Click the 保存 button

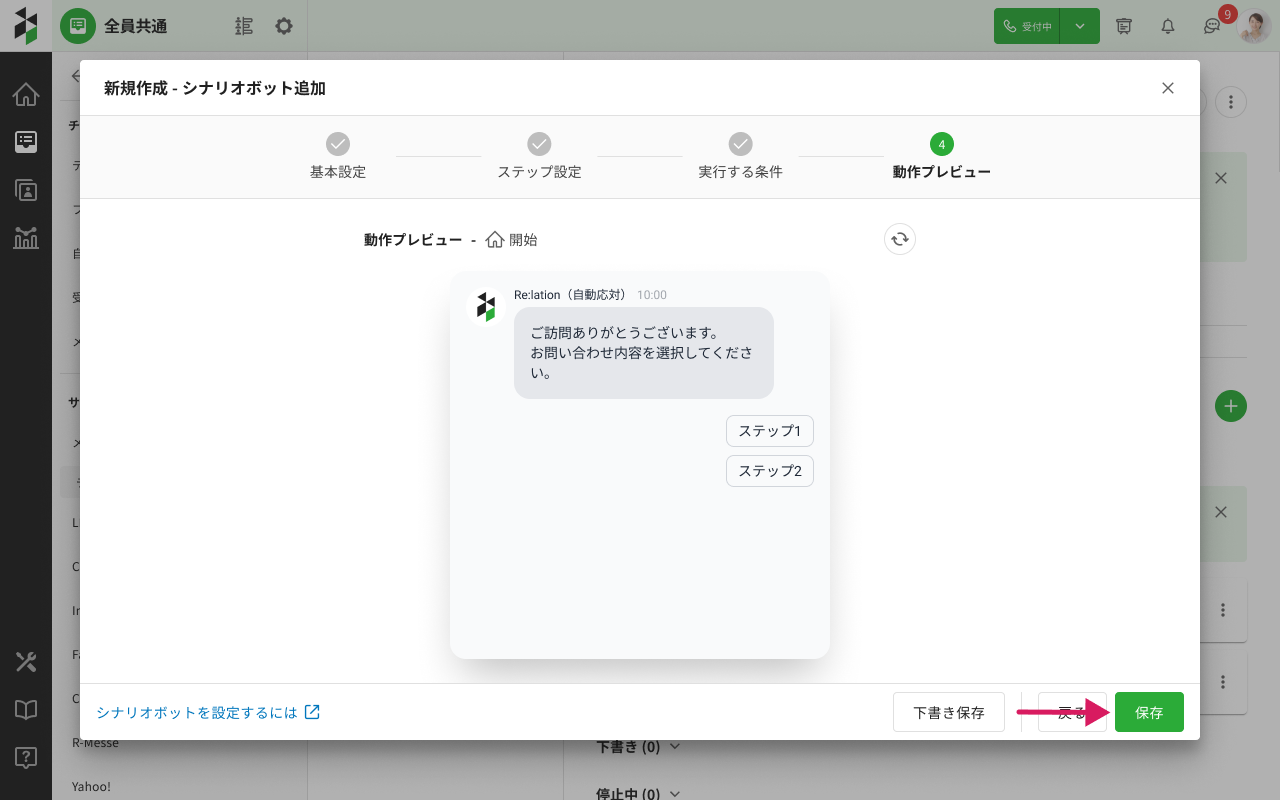click(1149, 712)
